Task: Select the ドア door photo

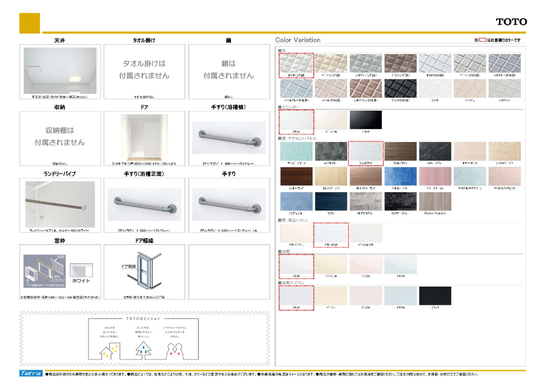Action: click(x=144, y=138)
